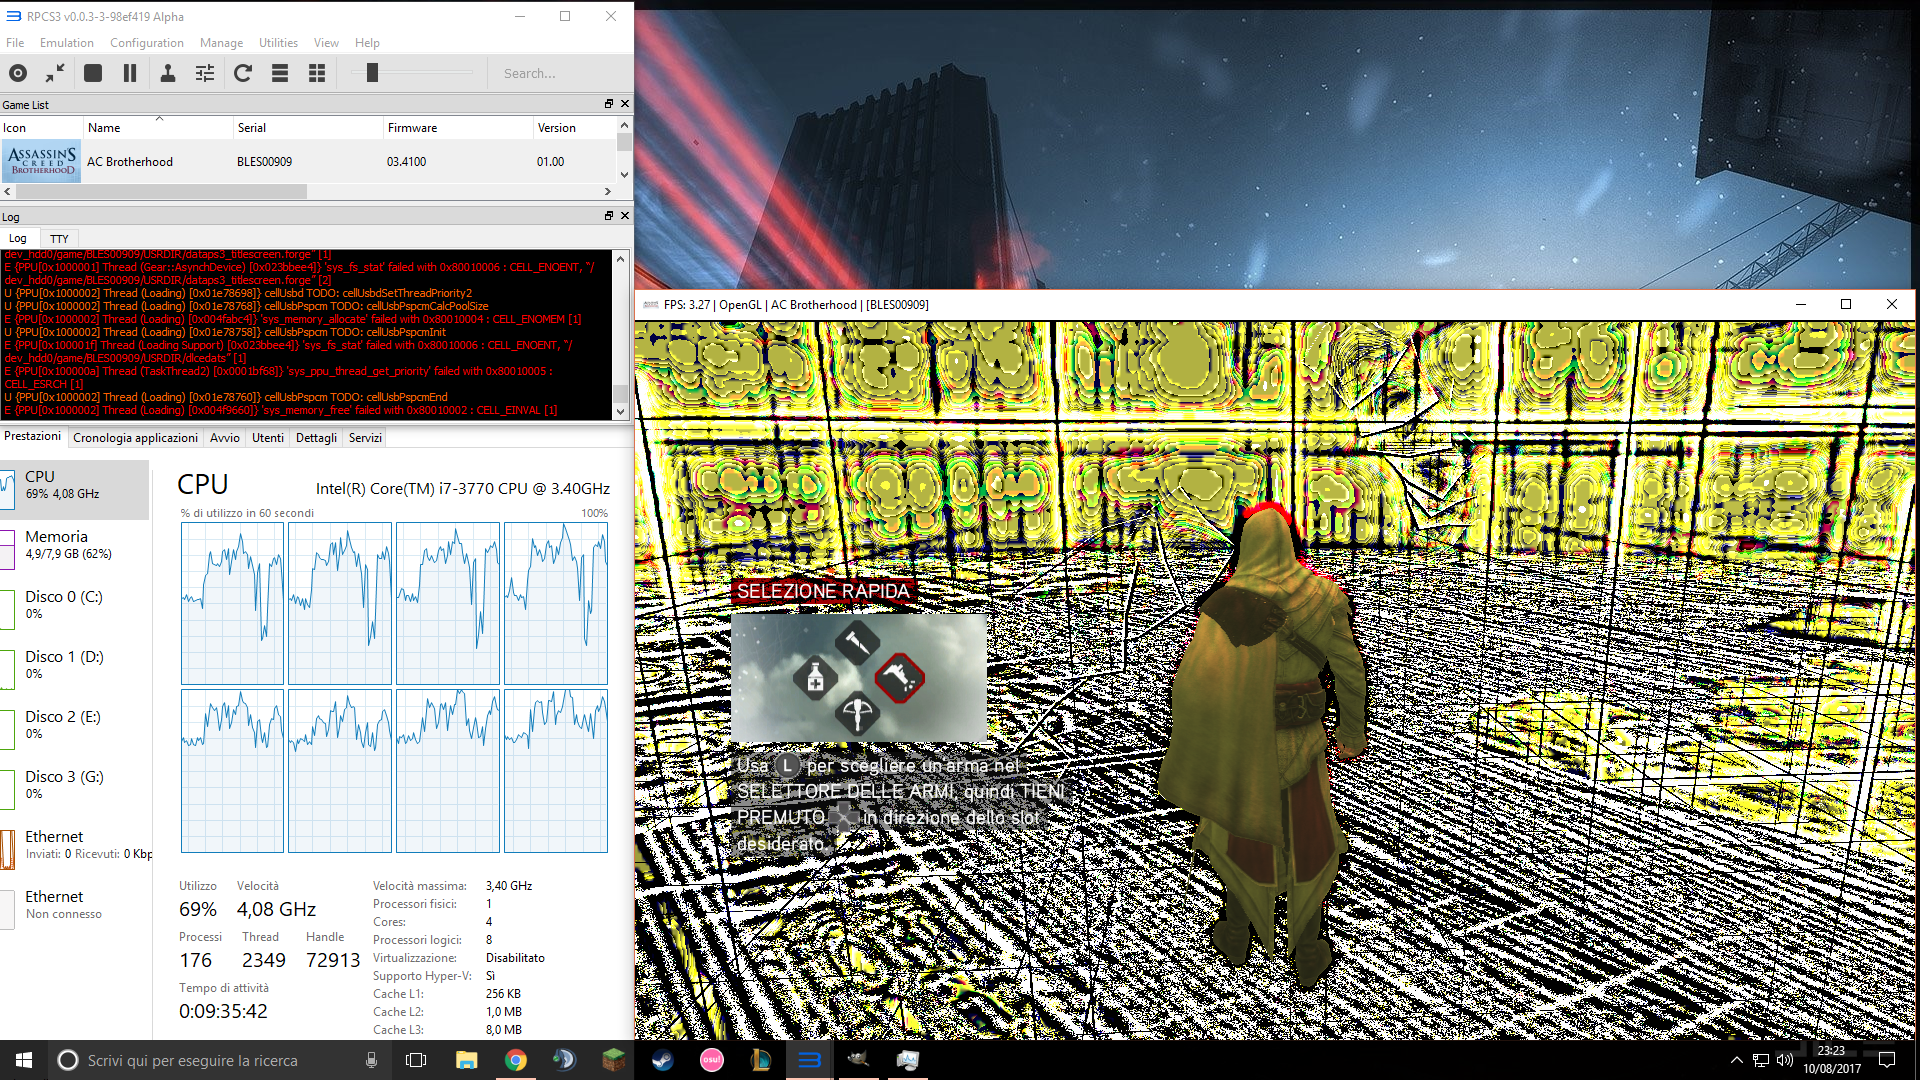The width and height of the screenshot is (1920, 1080).
Task: Open the Dettagli tab in Task Manager
Action: pos(316,438)
